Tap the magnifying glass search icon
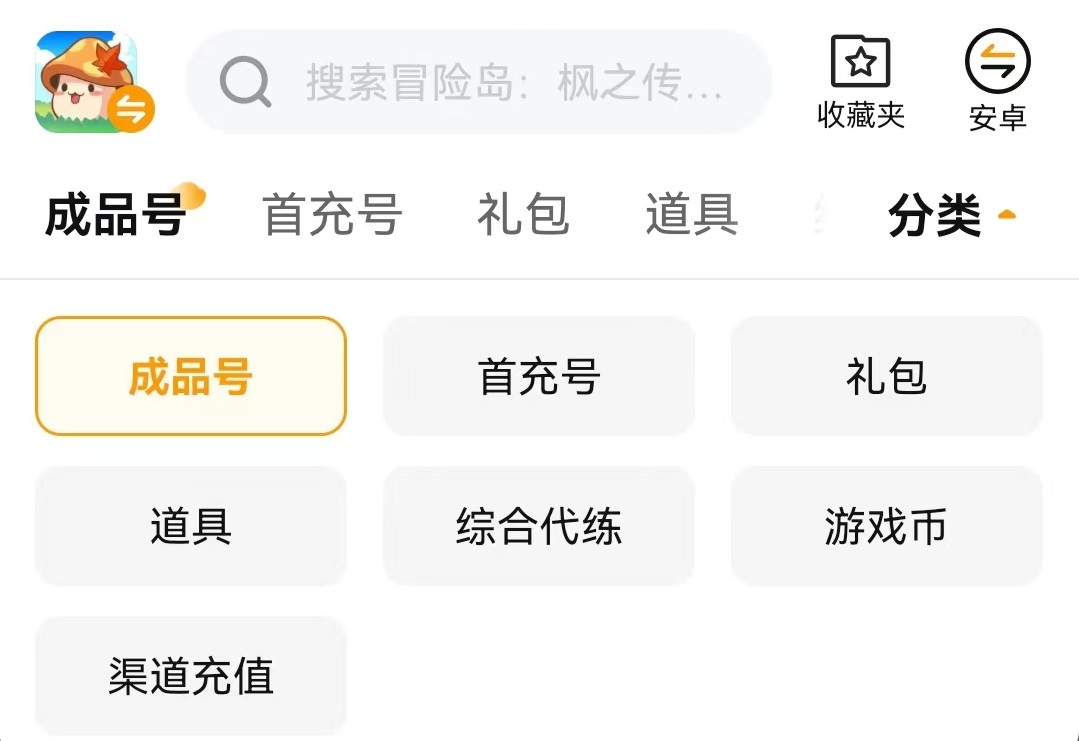The height and width of the screenshot is (741, 1079). pyautogui.click(x=245, y=81)
